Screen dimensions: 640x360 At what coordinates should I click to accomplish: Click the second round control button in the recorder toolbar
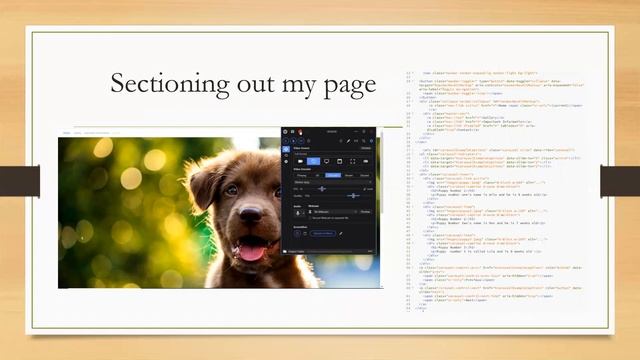(x=293, y=141)
